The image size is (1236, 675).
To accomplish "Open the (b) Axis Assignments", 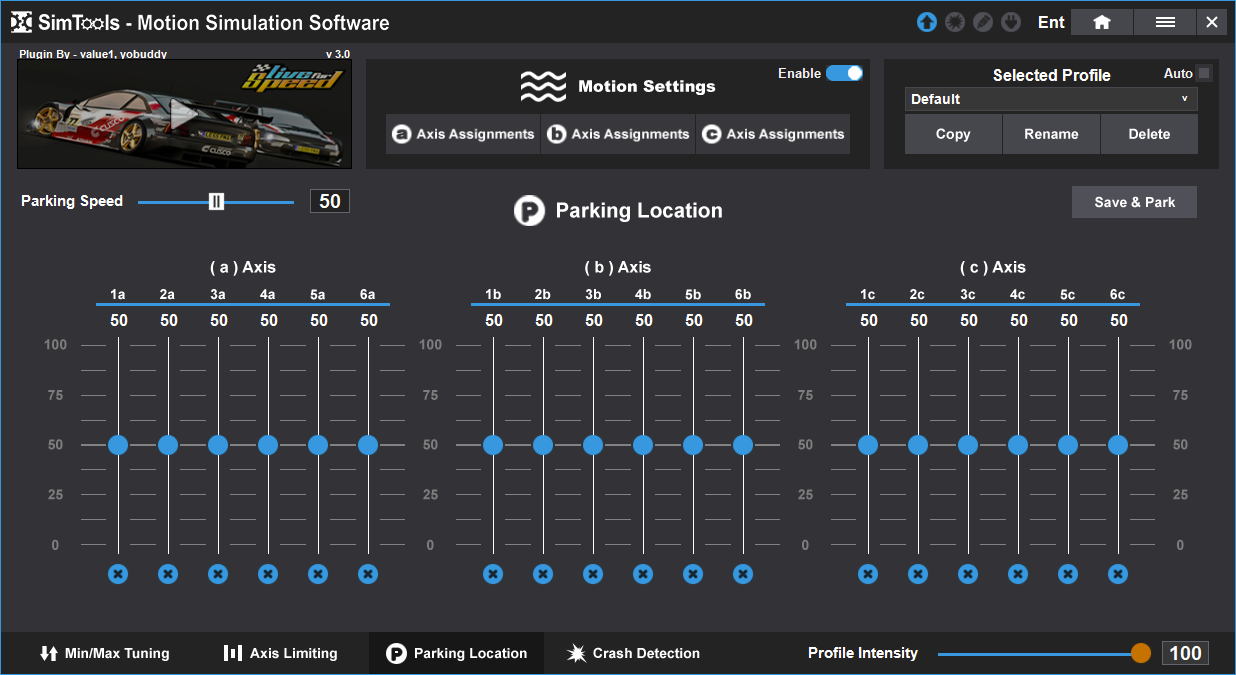I will point(618,134).
